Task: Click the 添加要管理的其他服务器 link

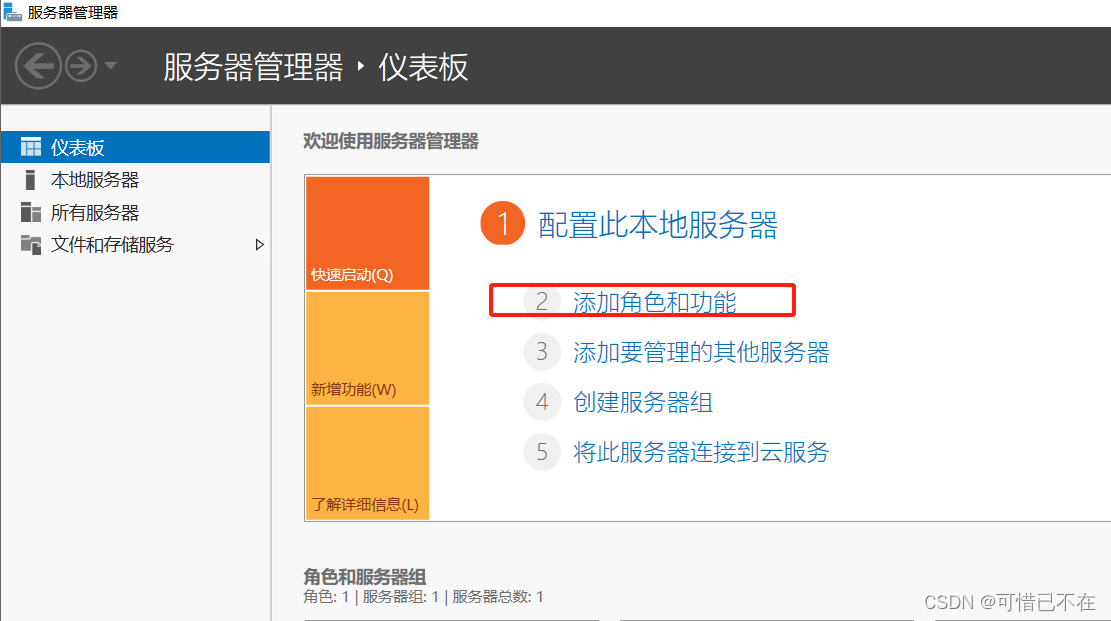Action: [701, 352]
